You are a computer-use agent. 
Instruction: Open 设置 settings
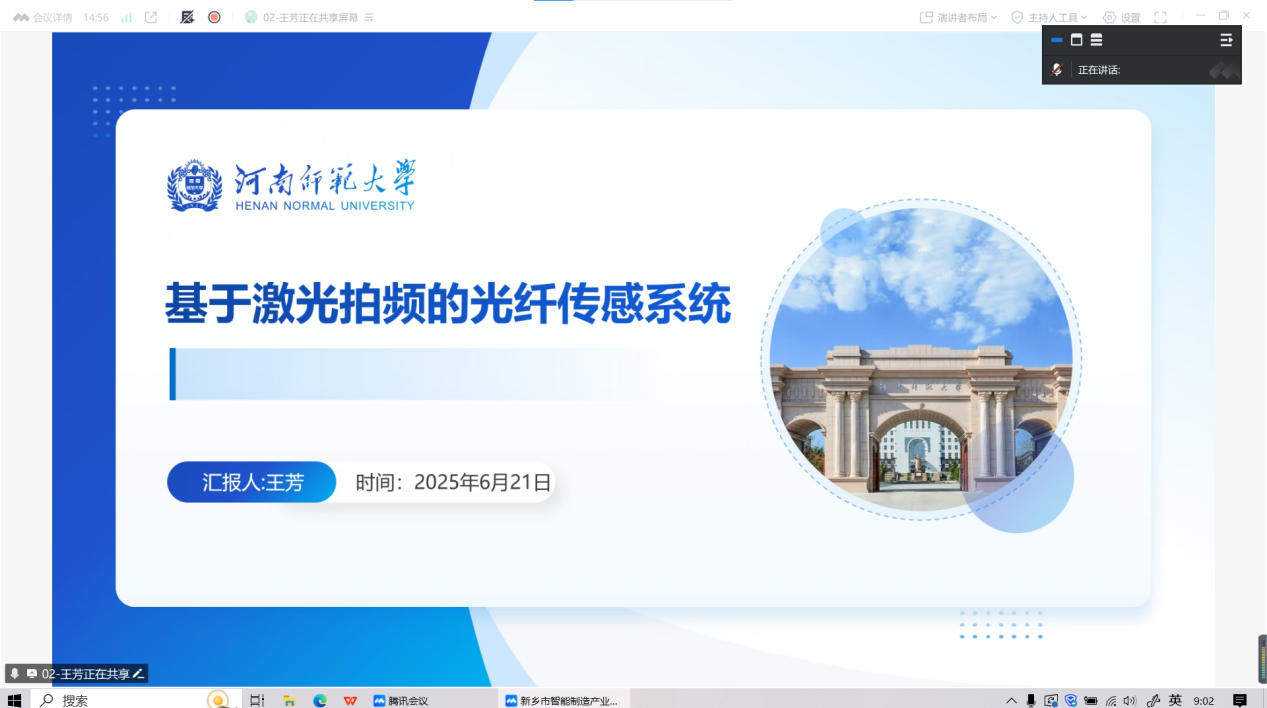1121,17
